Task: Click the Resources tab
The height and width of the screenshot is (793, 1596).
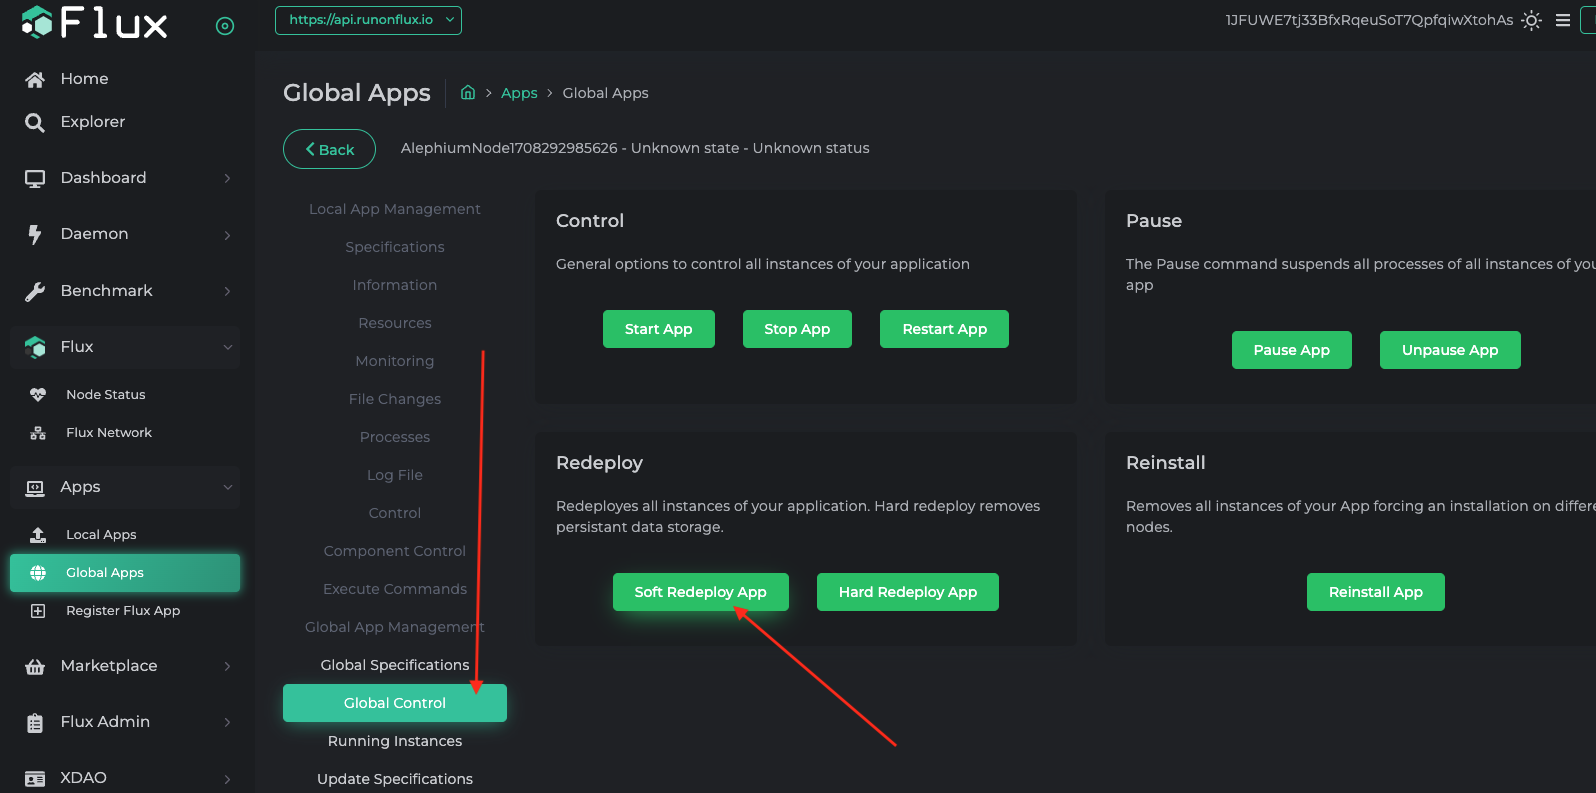Action: 395,323
